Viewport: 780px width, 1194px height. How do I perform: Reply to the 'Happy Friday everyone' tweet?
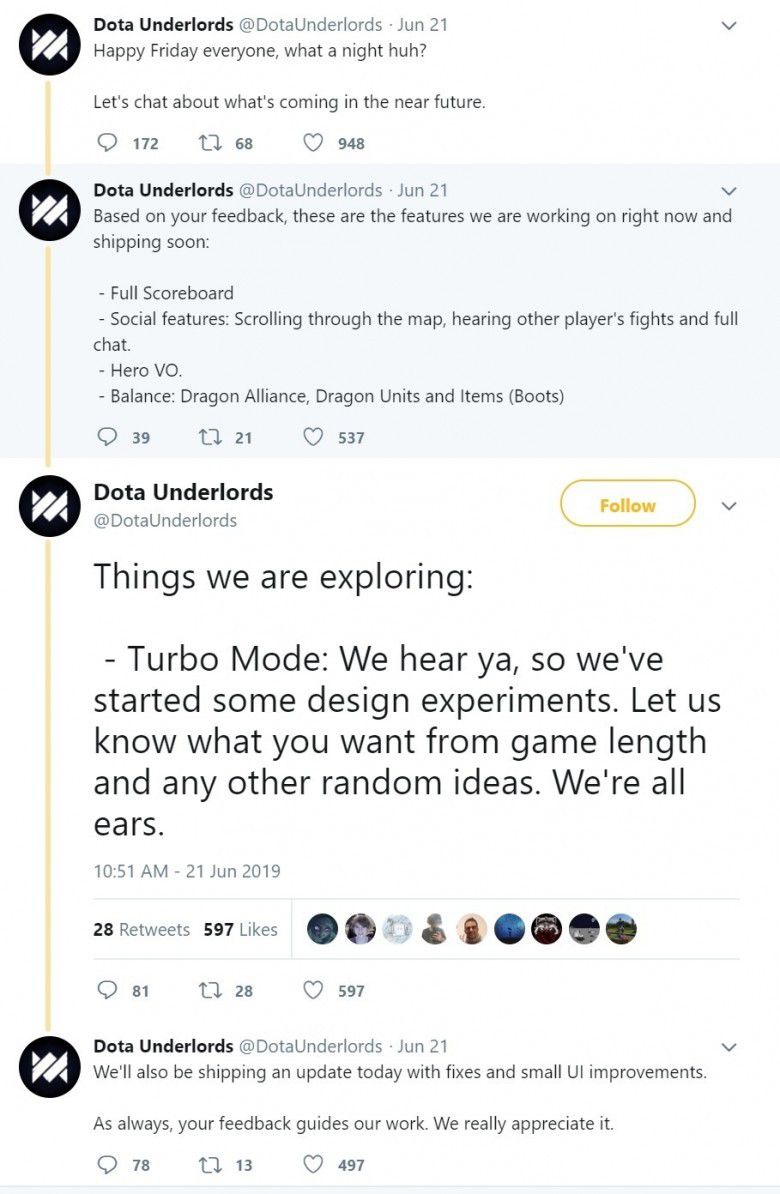pyautogui.click(x=108, y=143)
